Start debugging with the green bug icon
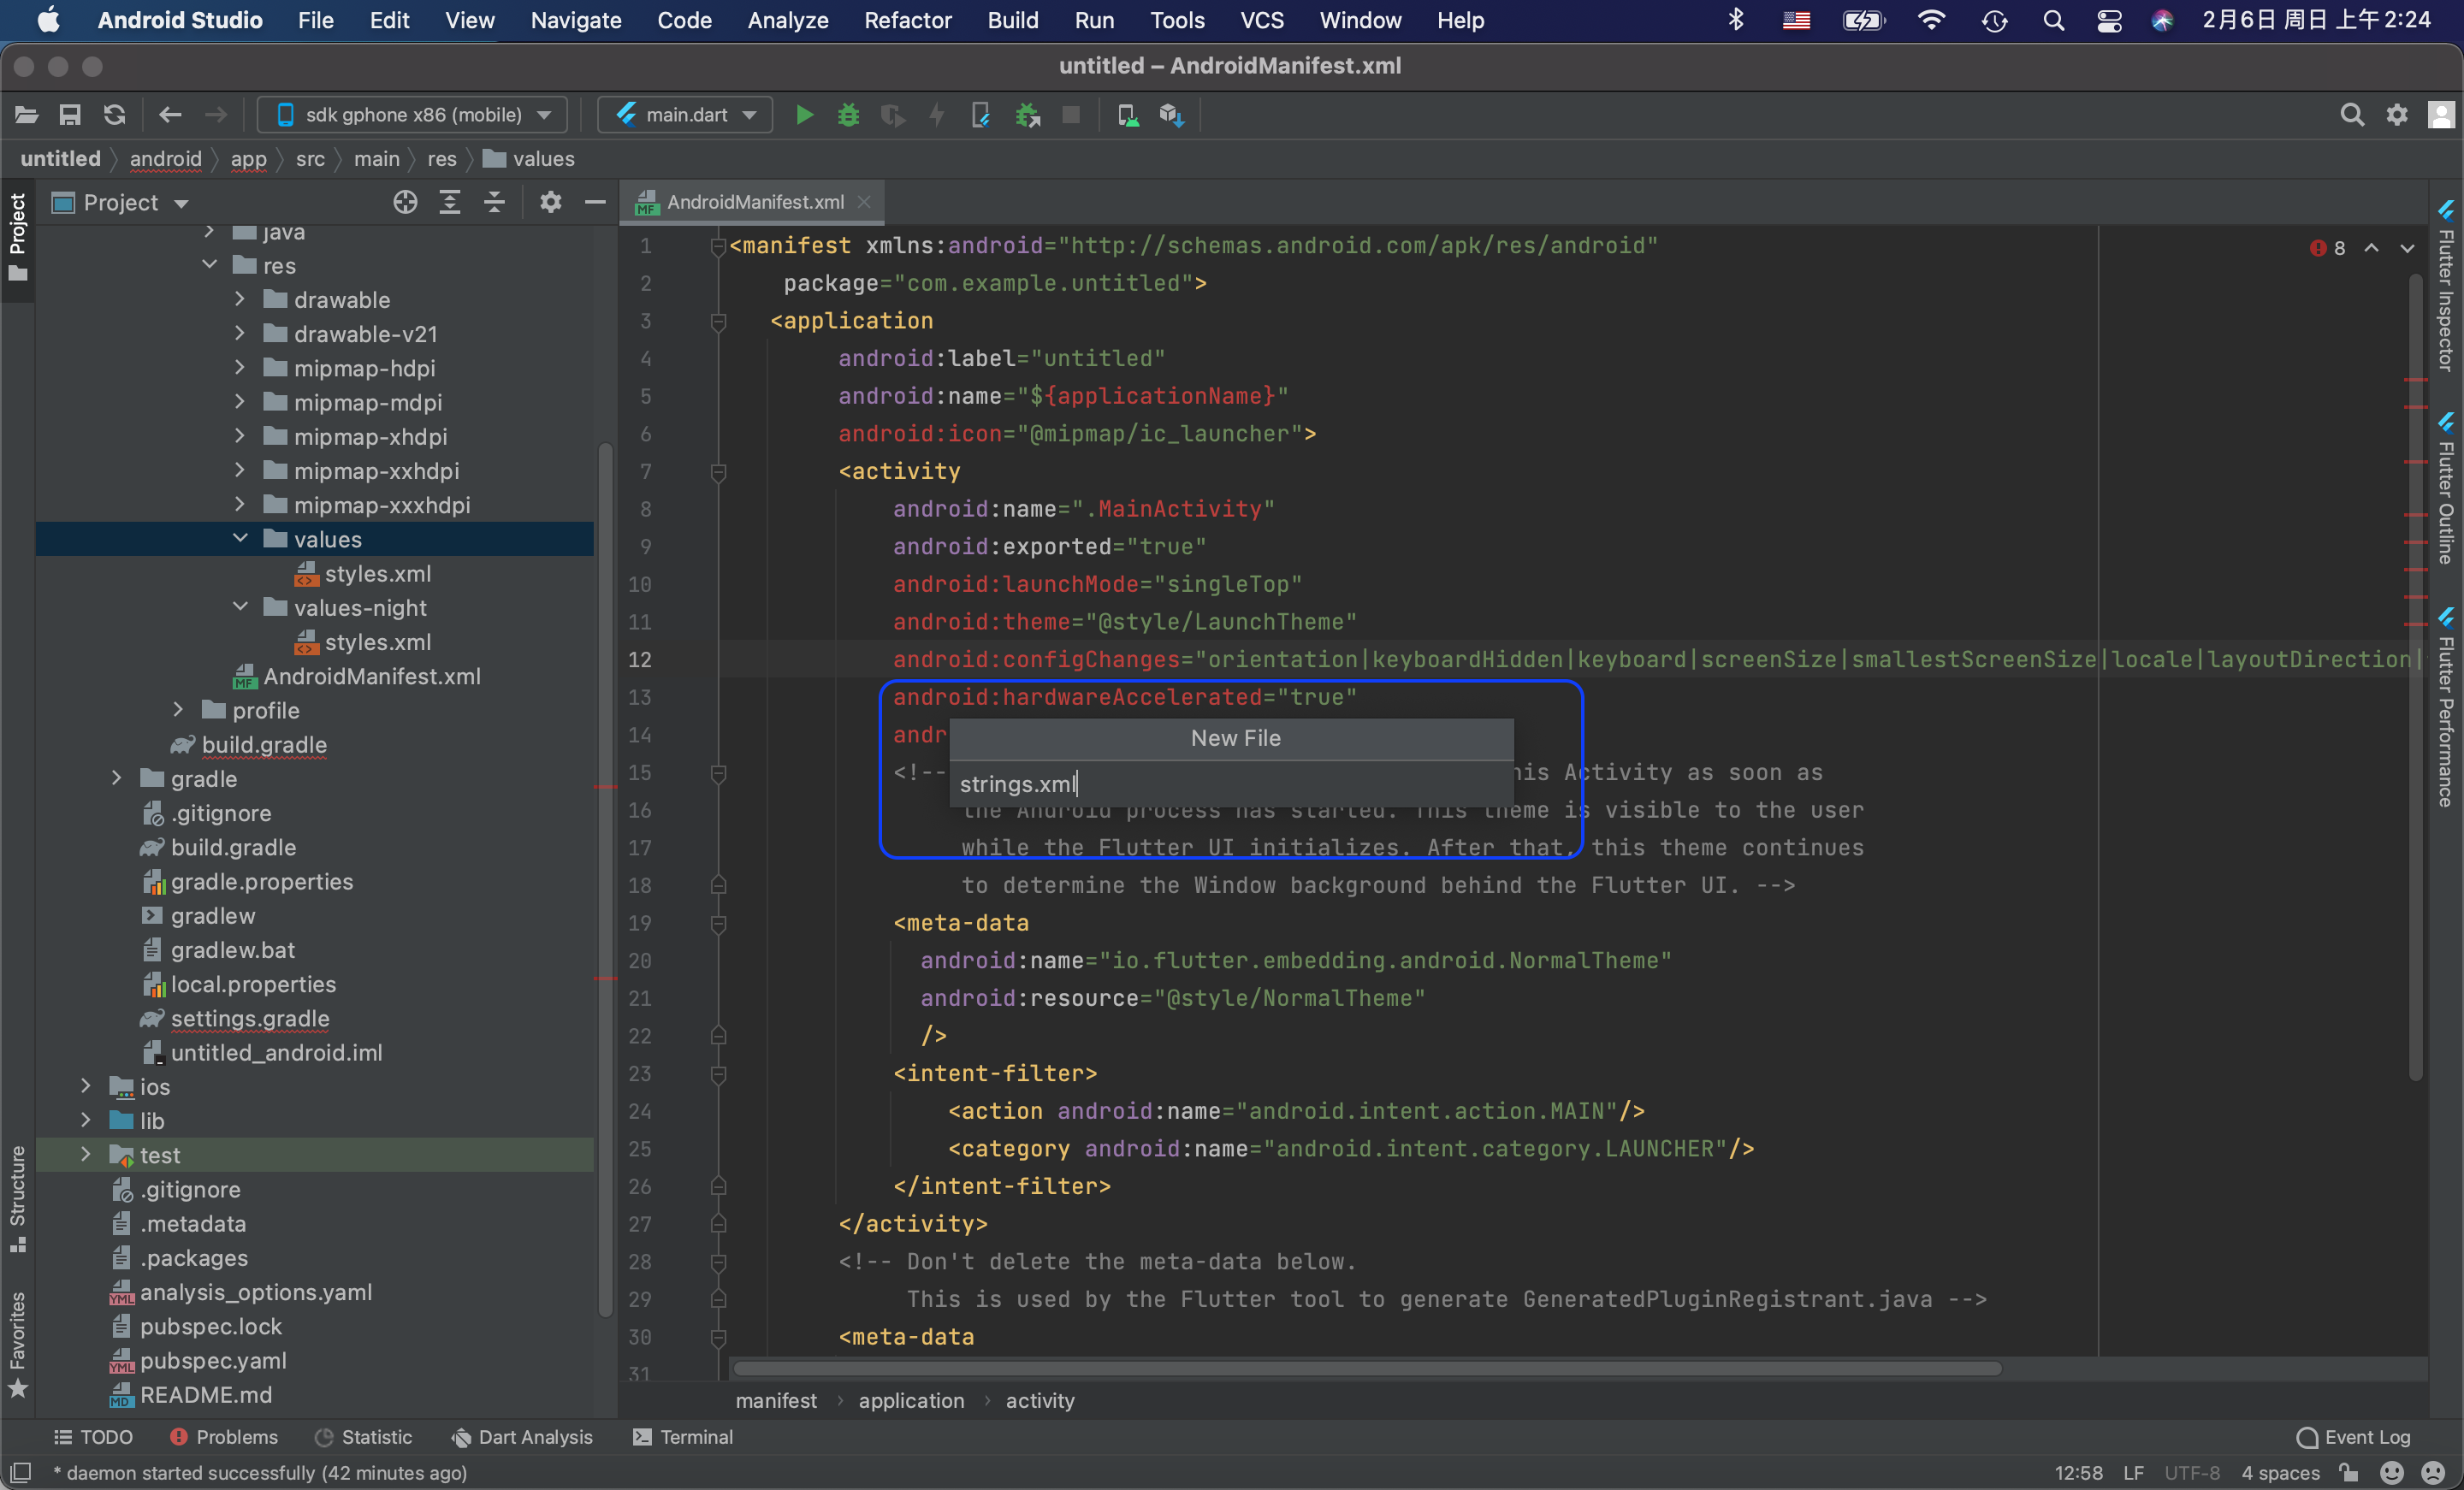Viewport: 2464px width, 1490px height. point(848,115)
